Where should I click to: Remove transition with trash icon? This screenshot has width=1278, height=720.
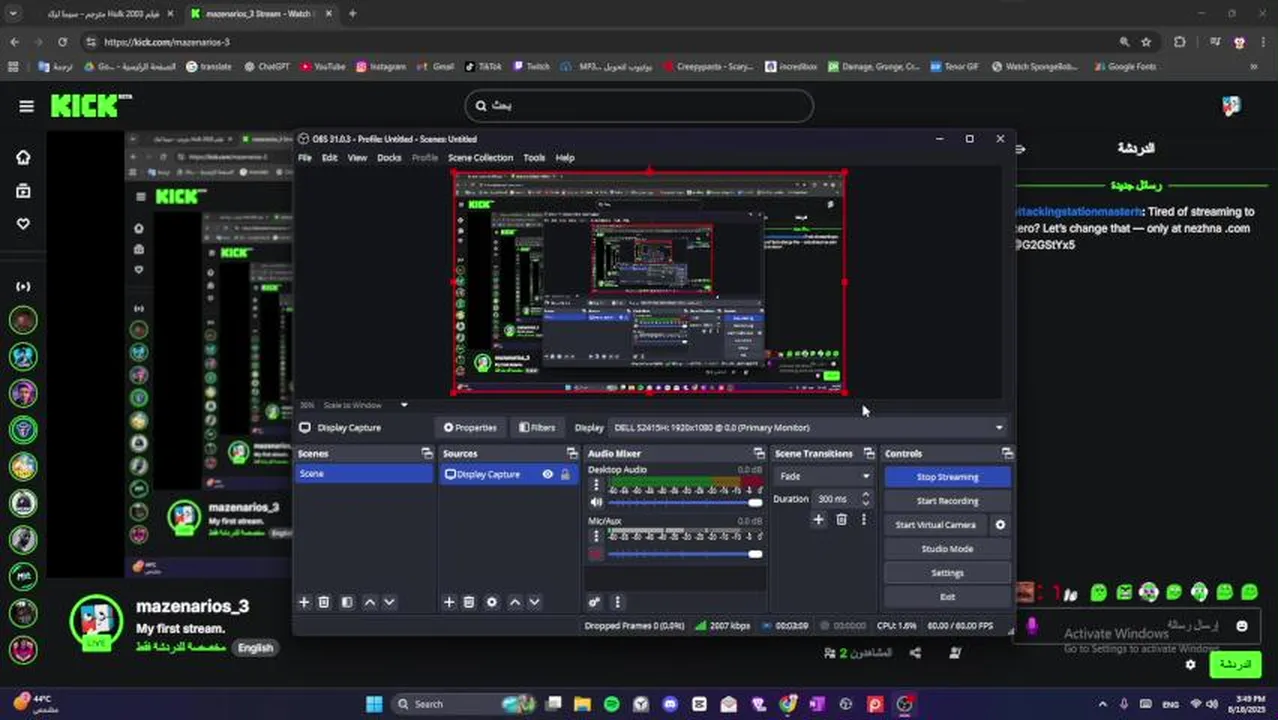pos(842,520)
